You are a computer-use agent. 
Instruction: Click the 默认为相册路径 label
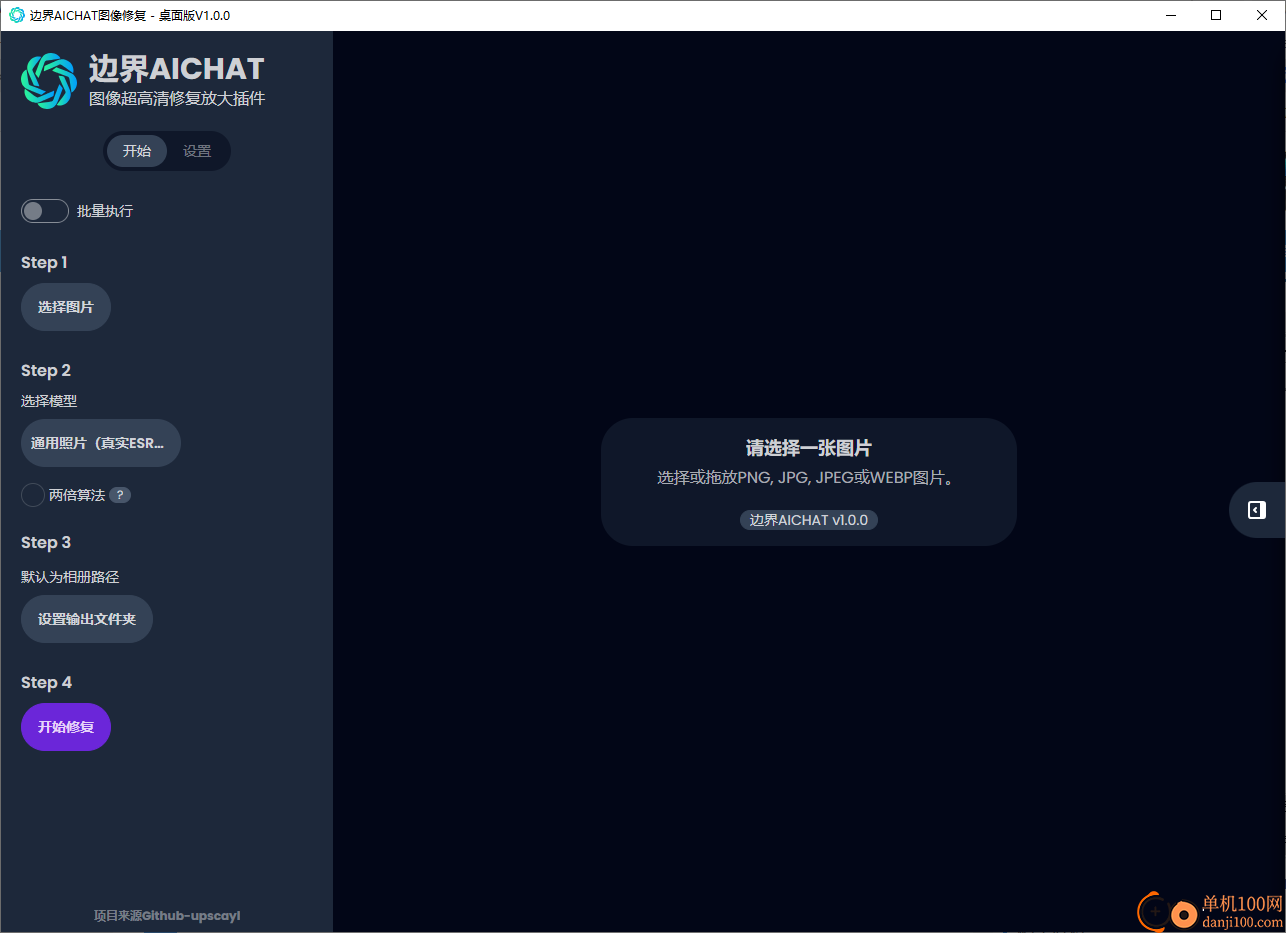coord(70,577)
